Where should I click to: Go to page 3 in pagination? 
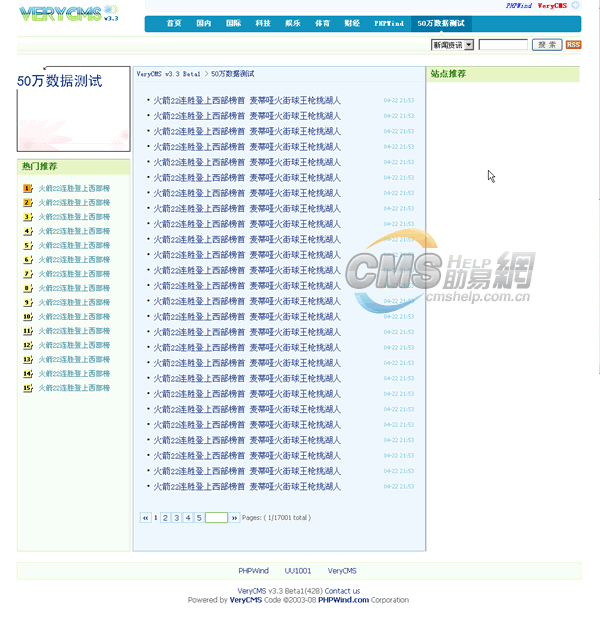pyautogui.click(x=176, y=518)
